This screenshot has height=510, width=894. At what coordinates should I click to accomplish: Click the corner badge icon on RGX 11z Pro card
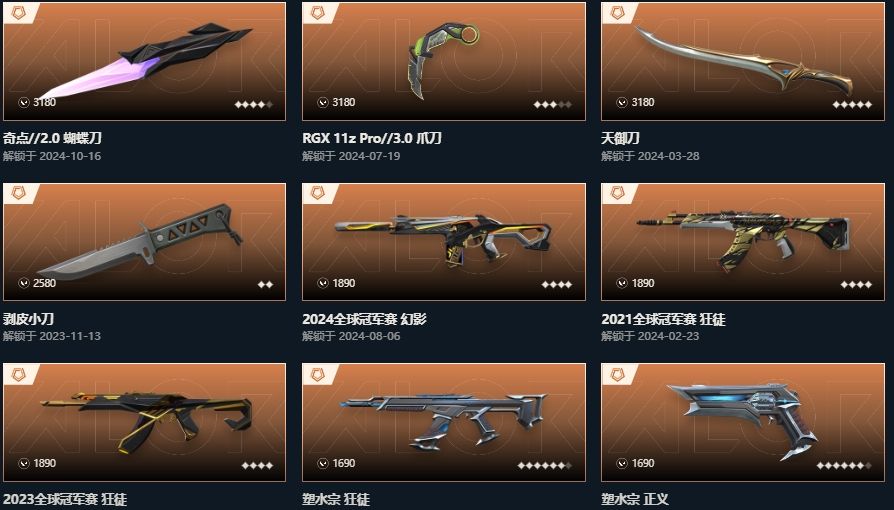click(318, 13)
